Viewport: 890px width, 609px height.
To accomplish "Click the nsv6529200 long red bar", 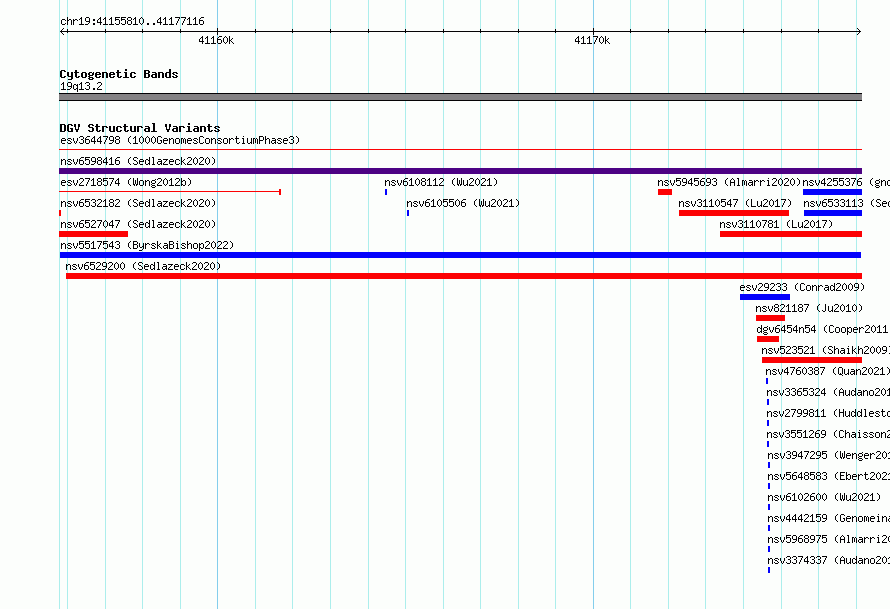I will coord(464,276).
